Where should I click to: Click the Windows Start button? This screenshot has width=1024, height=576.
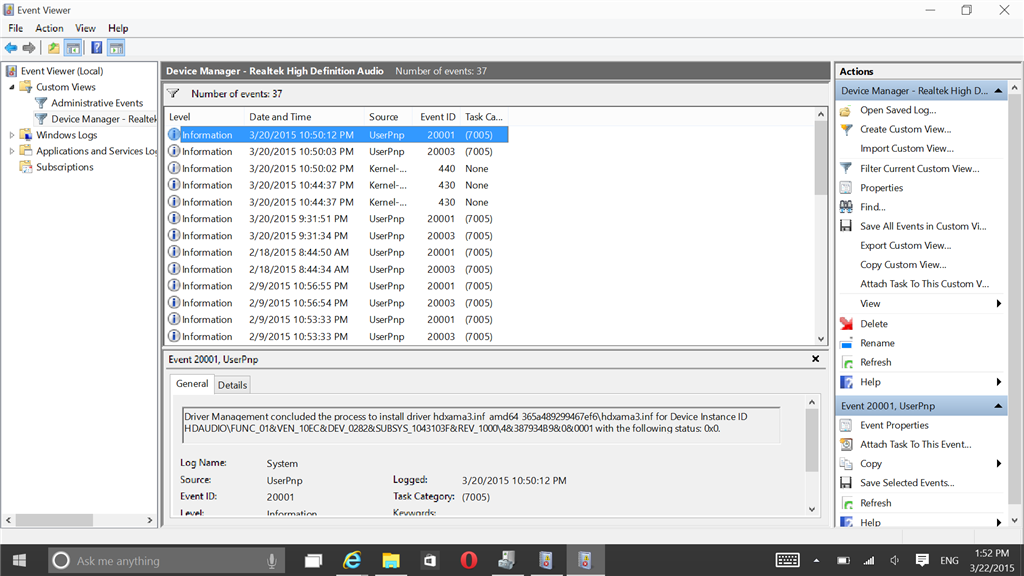pos(20,560)
